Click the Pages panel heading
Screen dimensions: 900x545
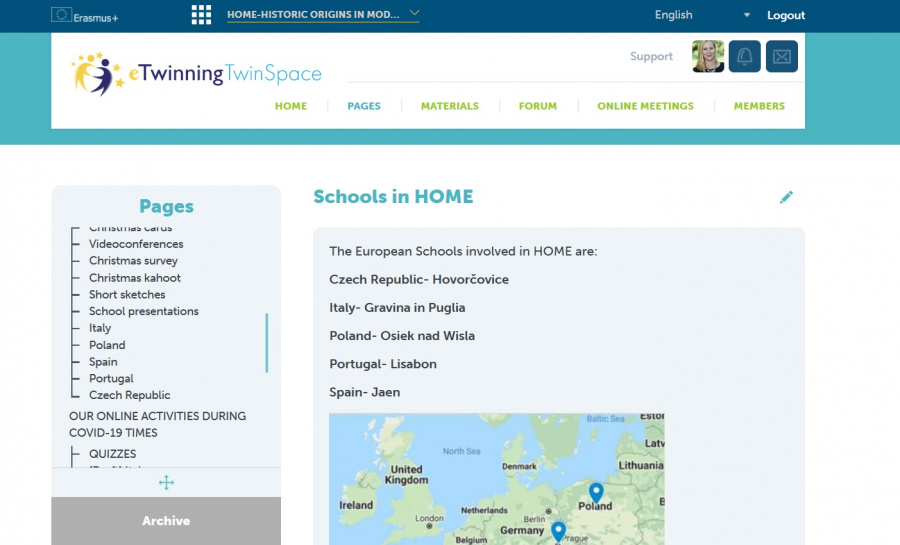[166, 206]
